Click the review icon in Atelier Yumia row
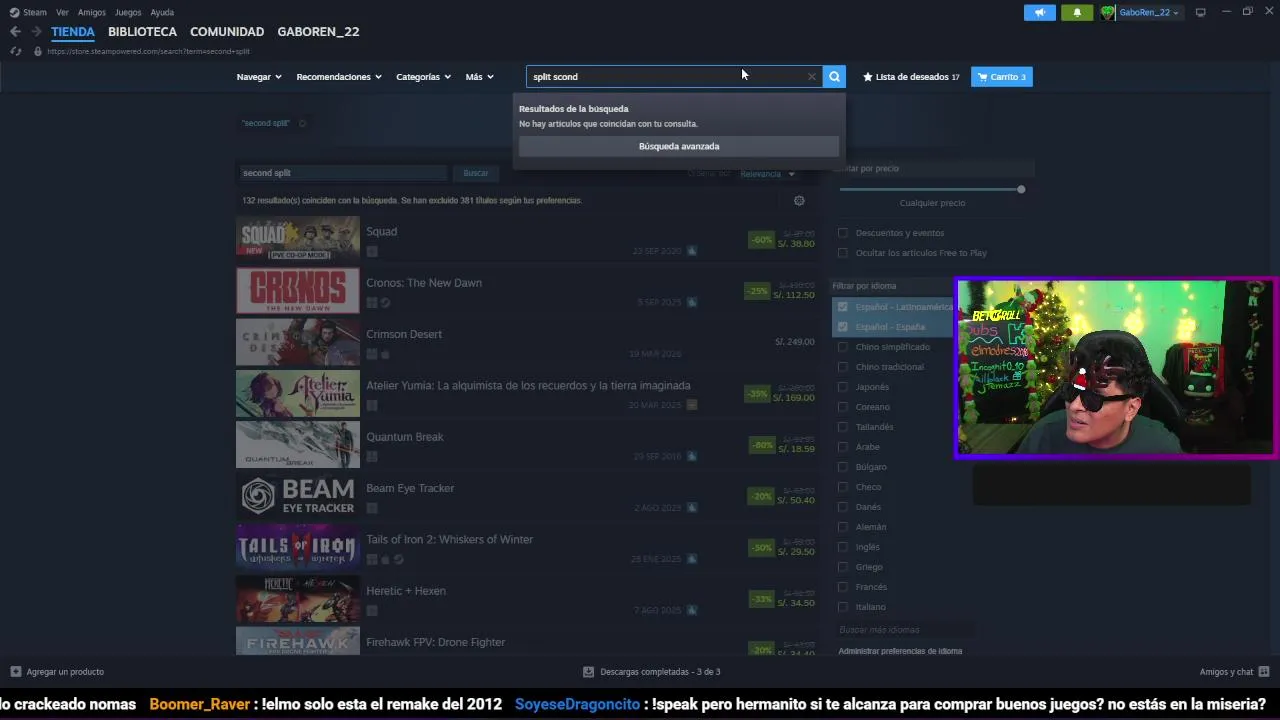Screen dimensions: 1280x720 [692, 405]
